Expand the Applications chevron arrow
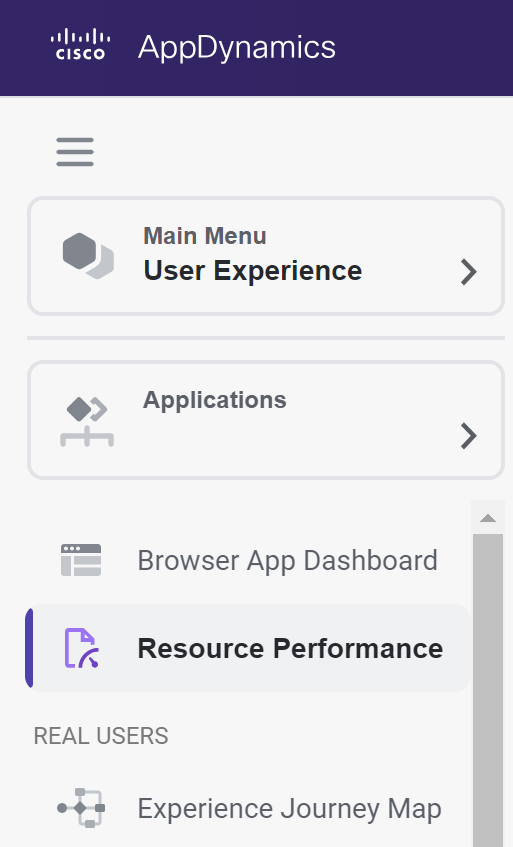Viewport: 513px width, 847px height. coord(468,436)
